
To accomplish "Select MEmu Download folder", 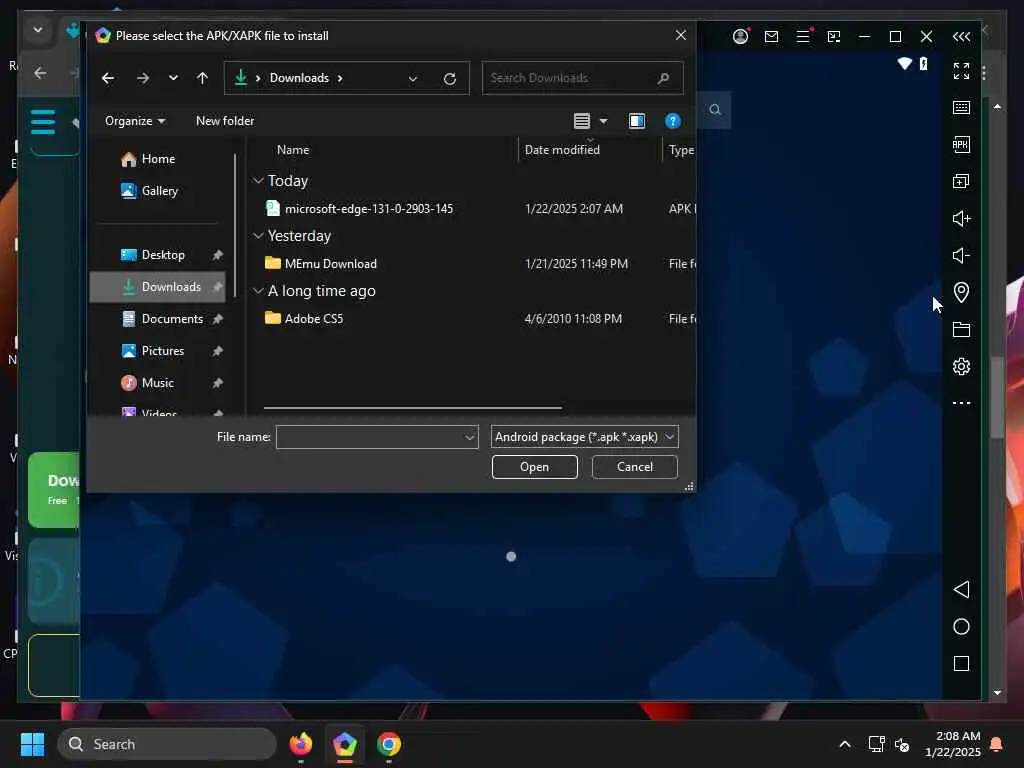I will point(330,263).
